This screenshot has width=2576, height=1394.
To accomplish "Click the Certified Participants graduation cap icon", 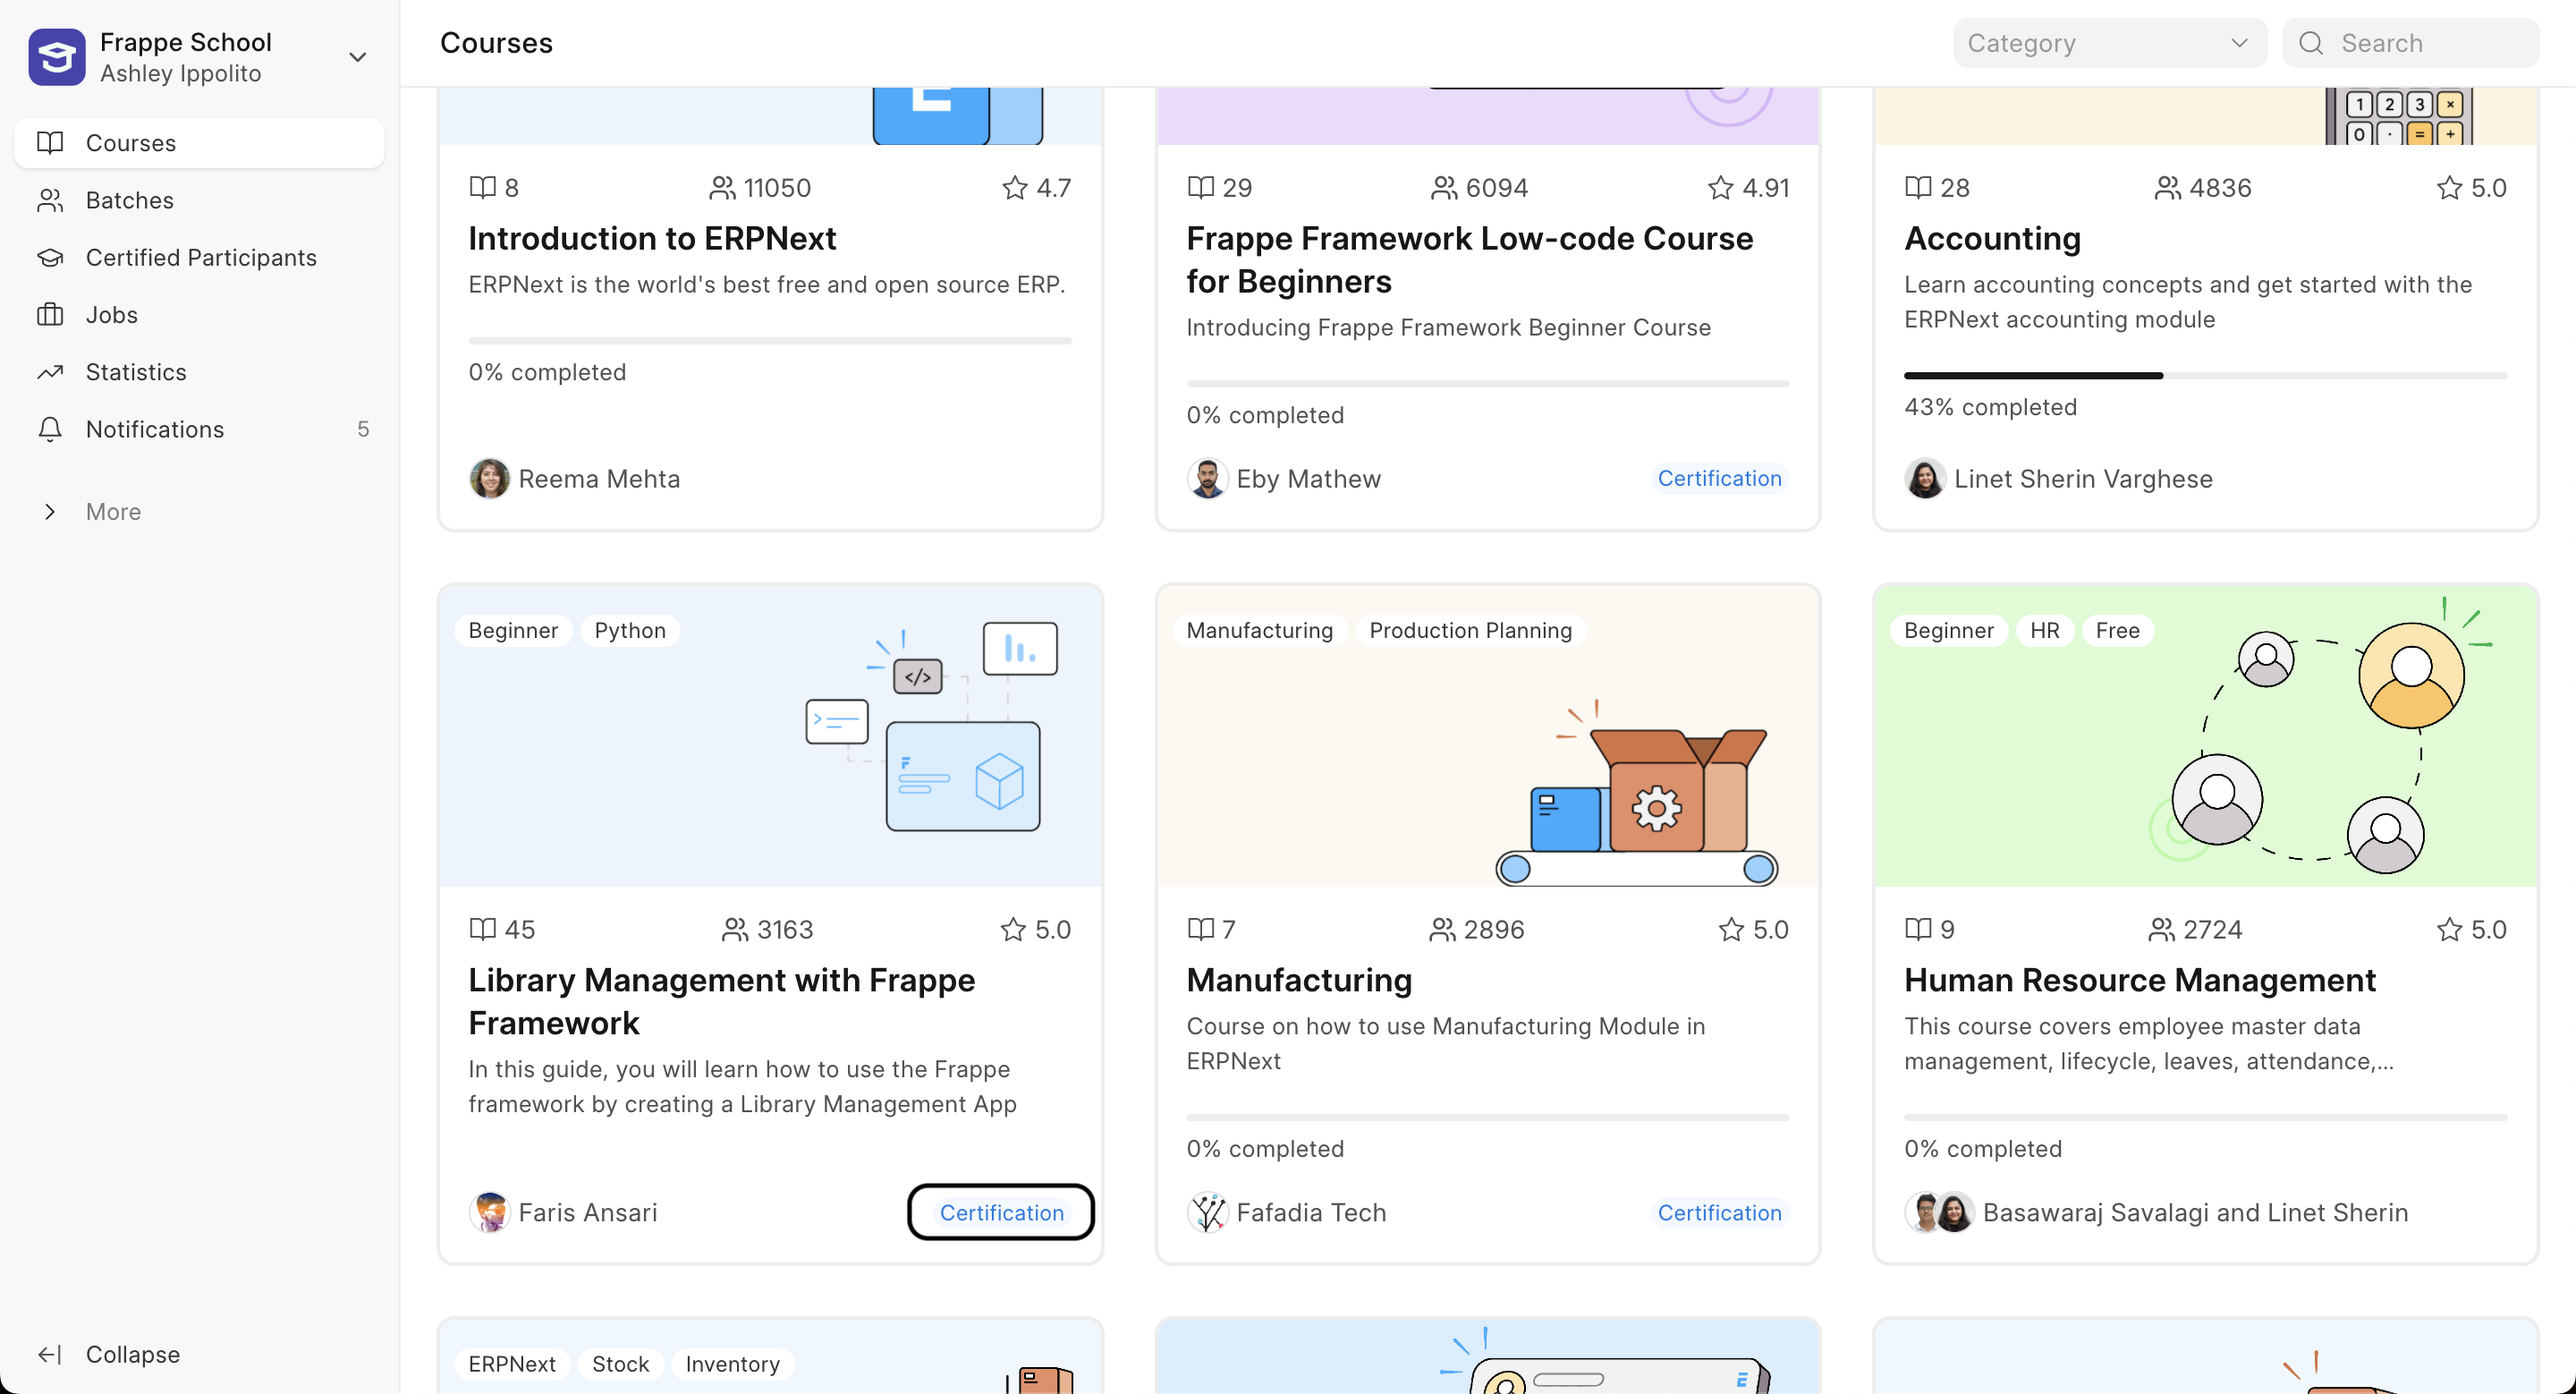I will coord(50,258).
